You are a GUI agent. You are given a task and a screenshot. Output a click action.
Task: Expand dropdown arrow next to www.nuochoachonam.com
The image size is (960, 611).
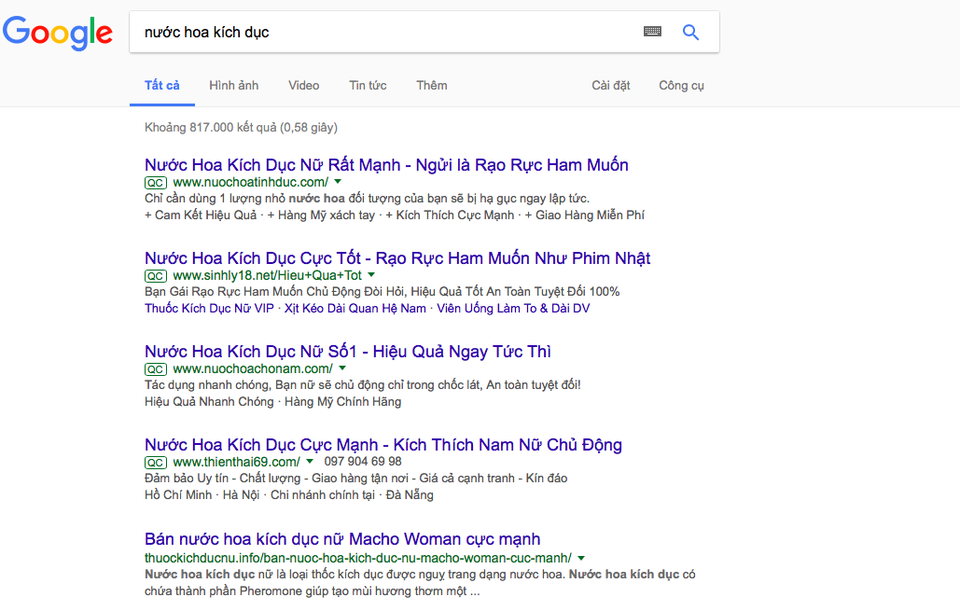(x=342, y=369)
